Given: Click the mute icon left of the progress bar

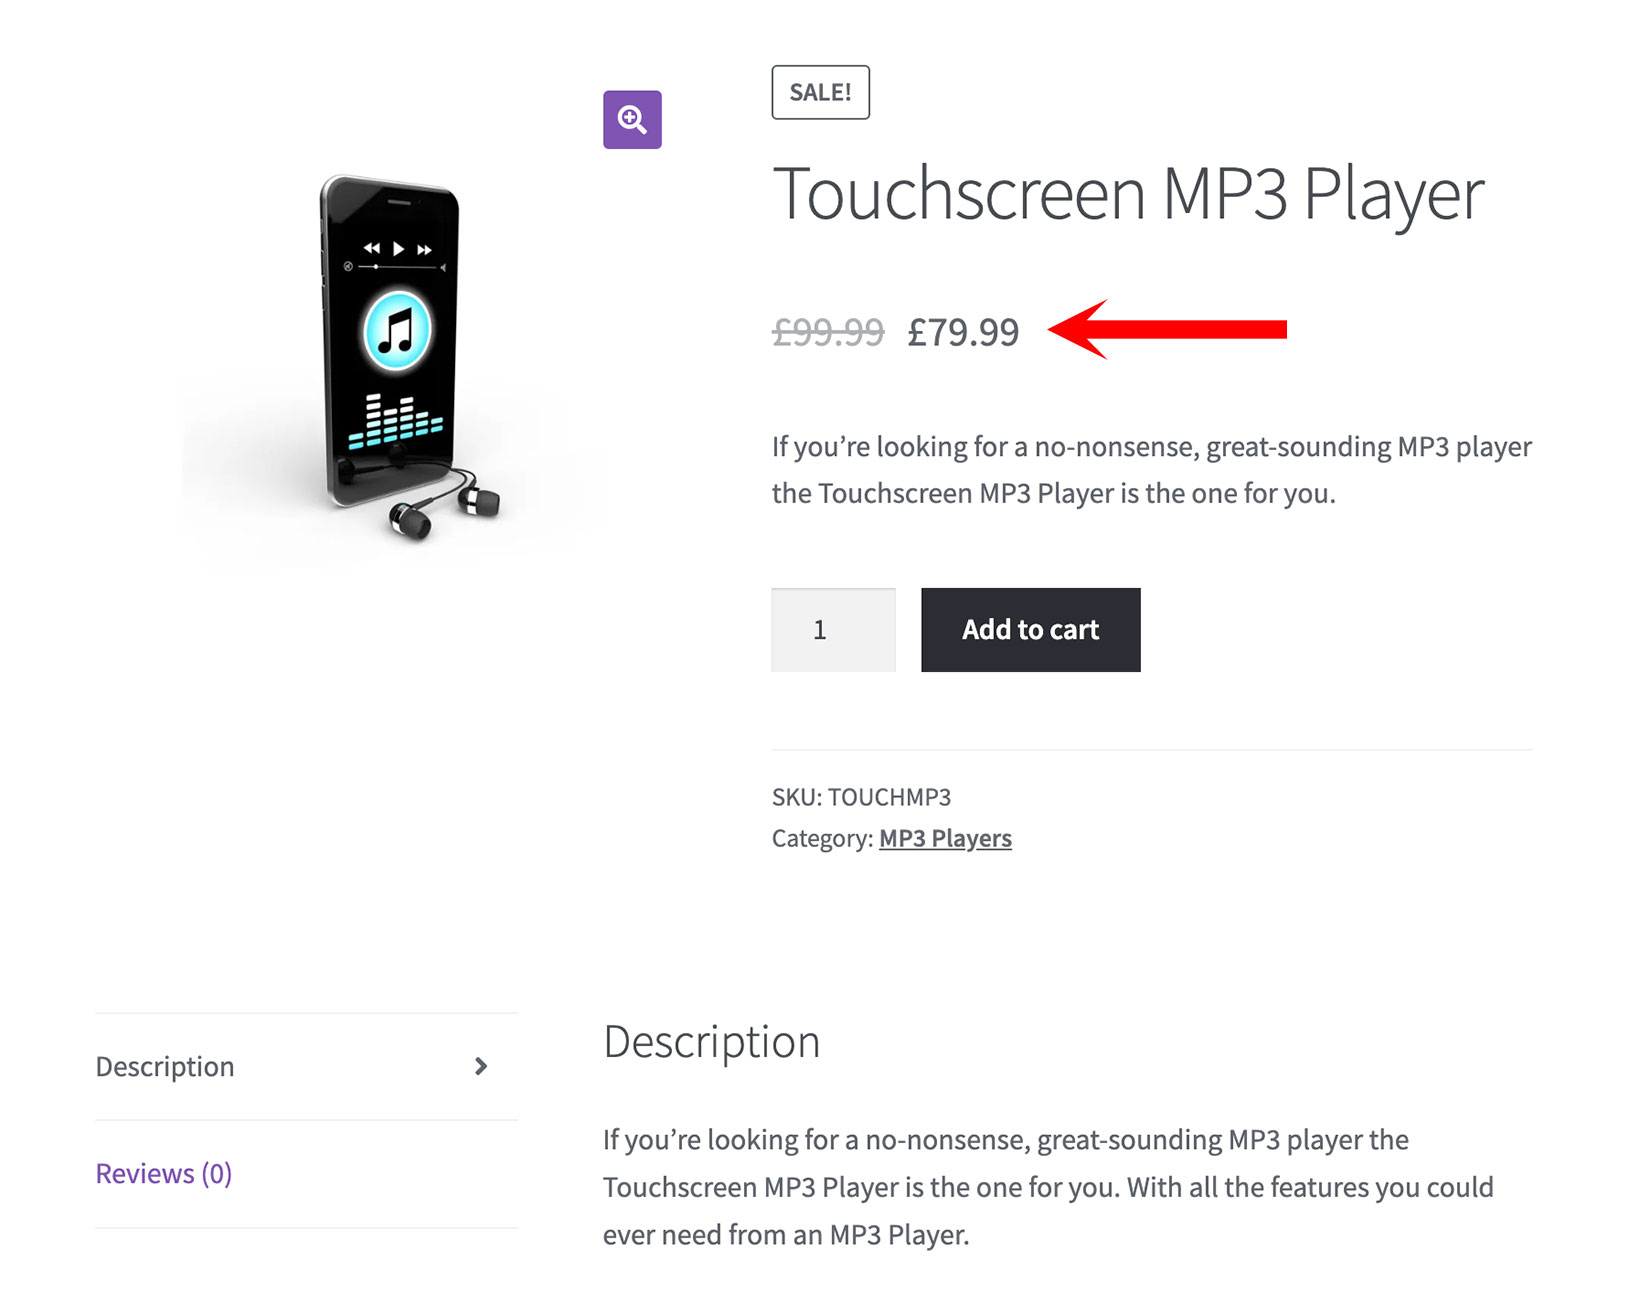Looking at the screenshot, I should tap(348, 267).
